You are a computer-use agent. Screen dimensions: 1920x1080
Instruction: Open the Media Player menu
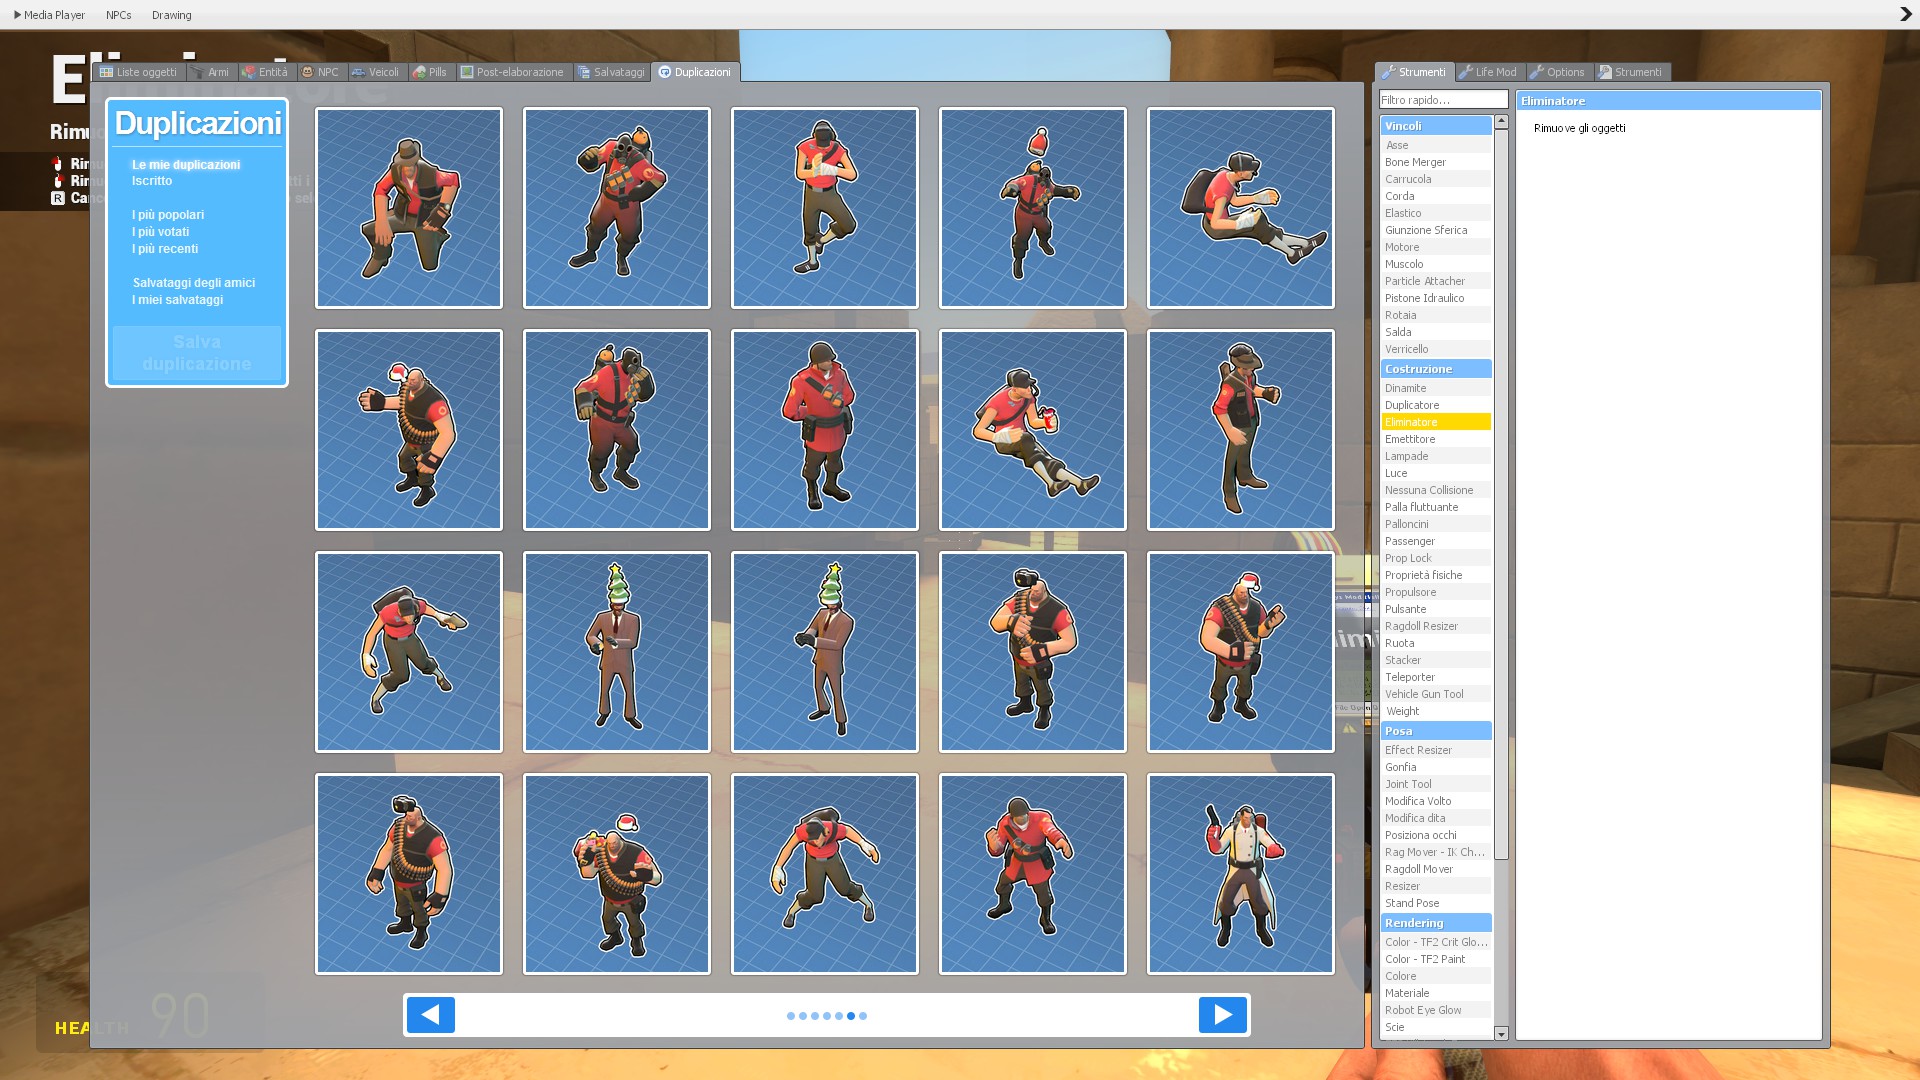(49, 15)
